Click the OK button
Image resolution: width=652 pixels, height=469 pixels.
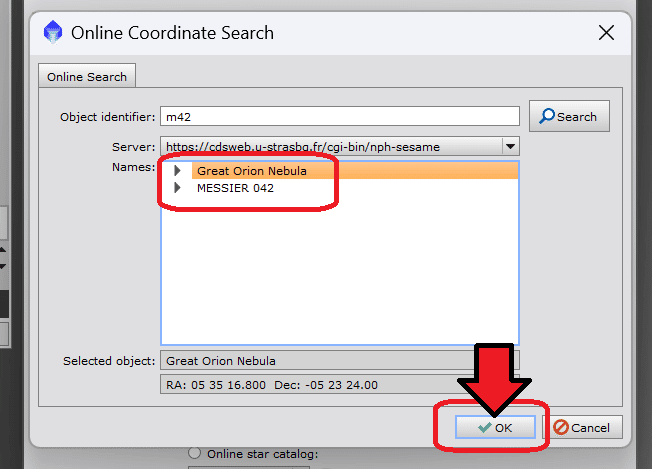click(495, 427)
